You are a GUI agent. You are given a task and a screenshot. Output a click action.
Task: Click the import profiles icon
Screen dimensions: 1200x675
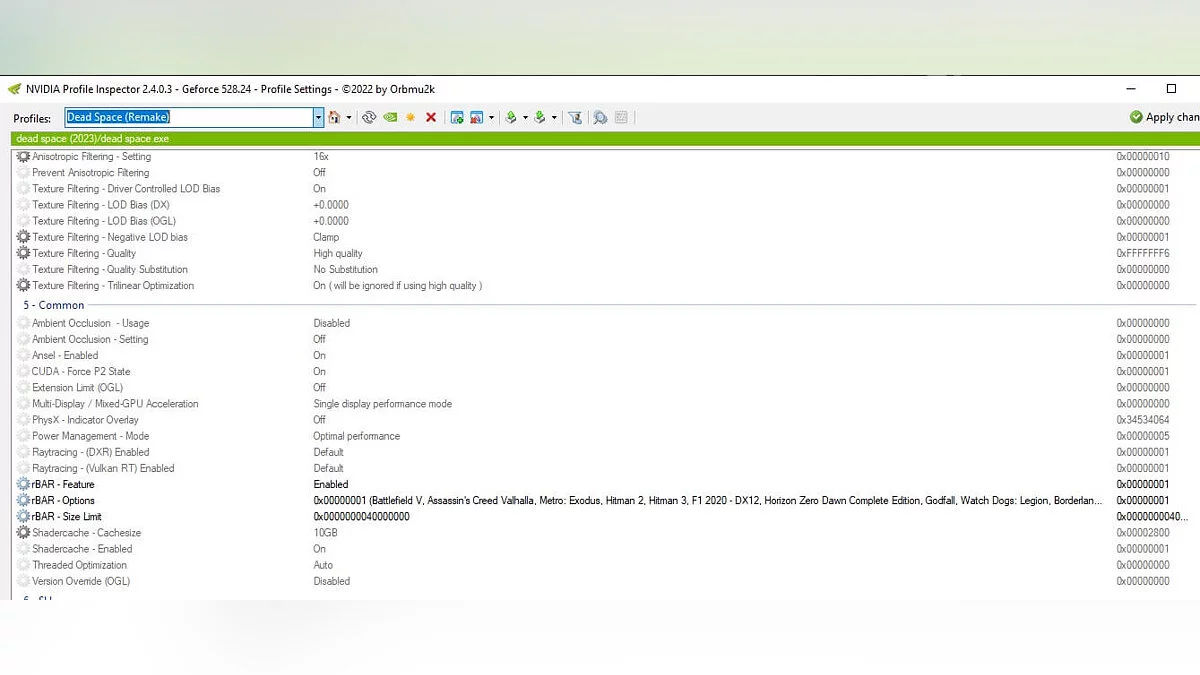[x=539, y=117]
